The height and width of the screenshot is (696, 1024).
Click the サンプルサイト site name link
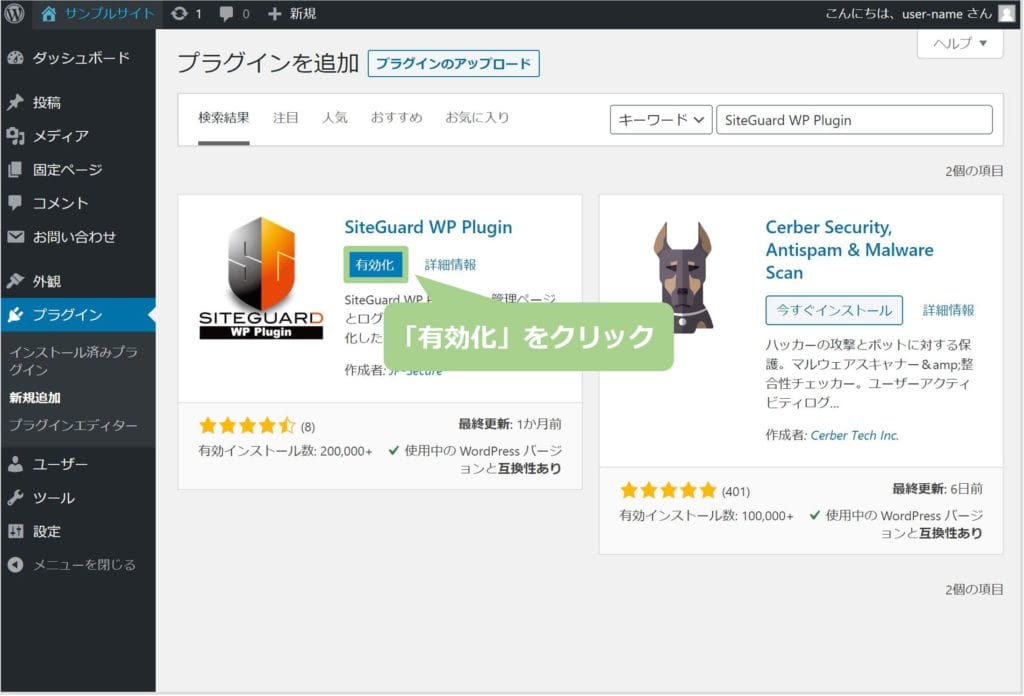[x=109, y=14]
